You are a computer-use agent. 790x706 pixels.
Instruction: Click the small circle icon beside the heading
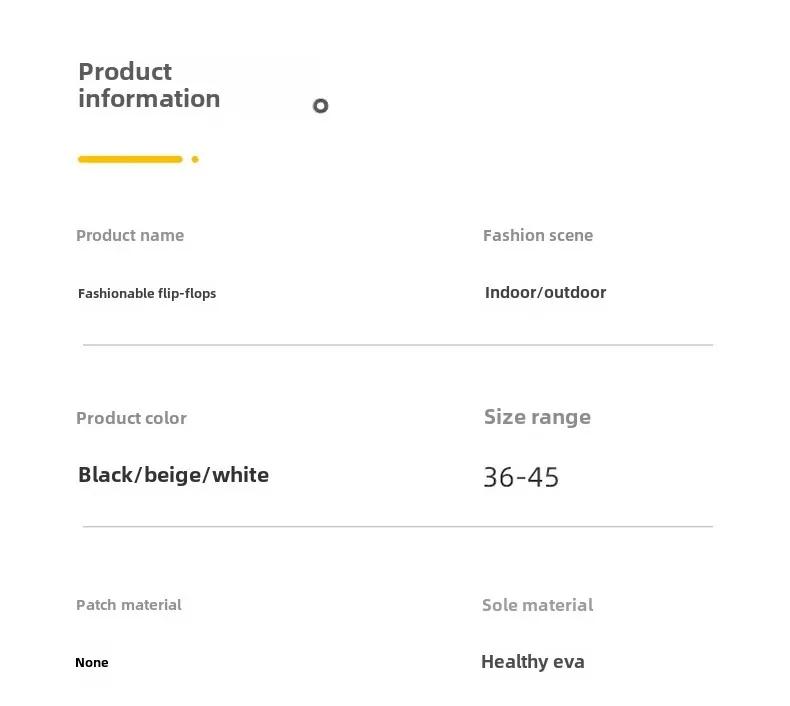coord(320,106)
